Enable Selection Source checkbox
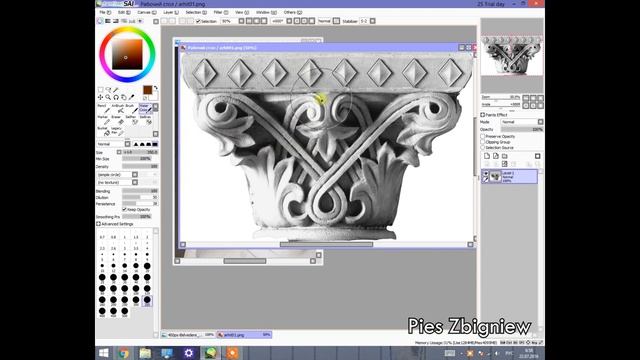640x360 pixels. [x=482, y=147]
